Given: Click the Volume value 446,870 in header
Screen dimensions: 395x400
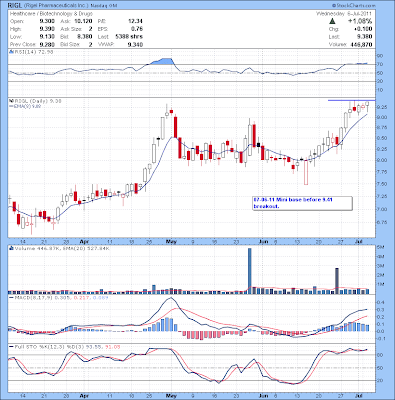Looking at the screenshot, I should [361, 44].
